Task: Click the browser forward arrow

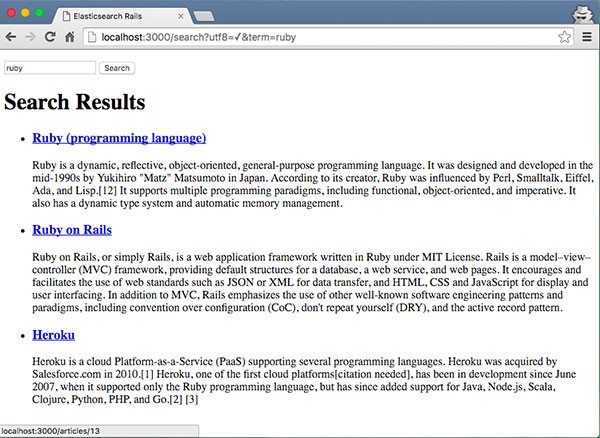Action: coord(30,37)
